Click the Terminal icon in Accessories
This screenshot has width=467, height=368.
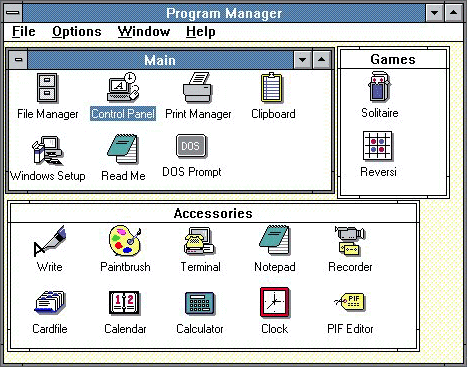[x=199, y=241]
